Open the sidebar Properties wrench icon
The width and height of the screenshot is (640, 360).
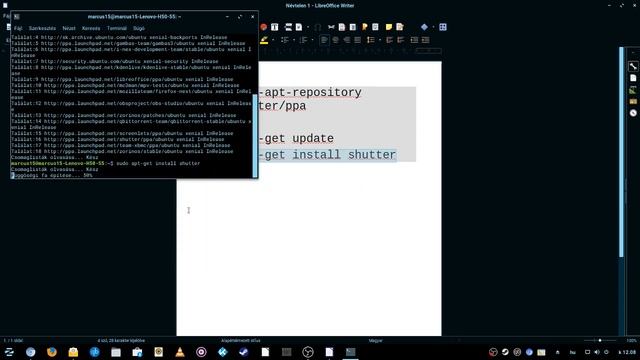[x=633, y=66]
